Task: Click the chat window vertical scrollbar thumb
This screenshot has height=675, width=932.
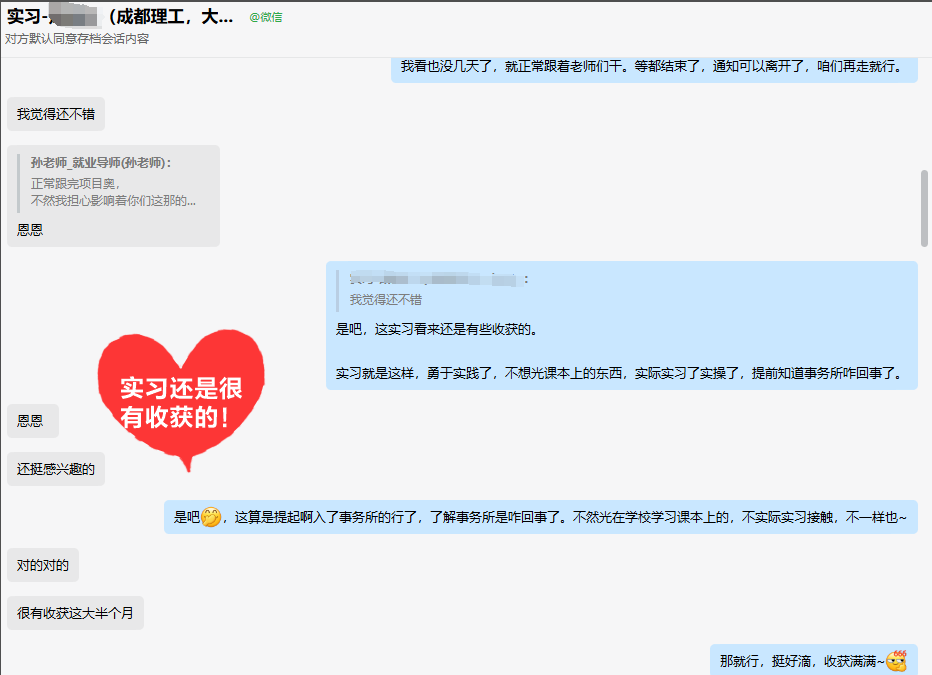Action: [924, 208]
